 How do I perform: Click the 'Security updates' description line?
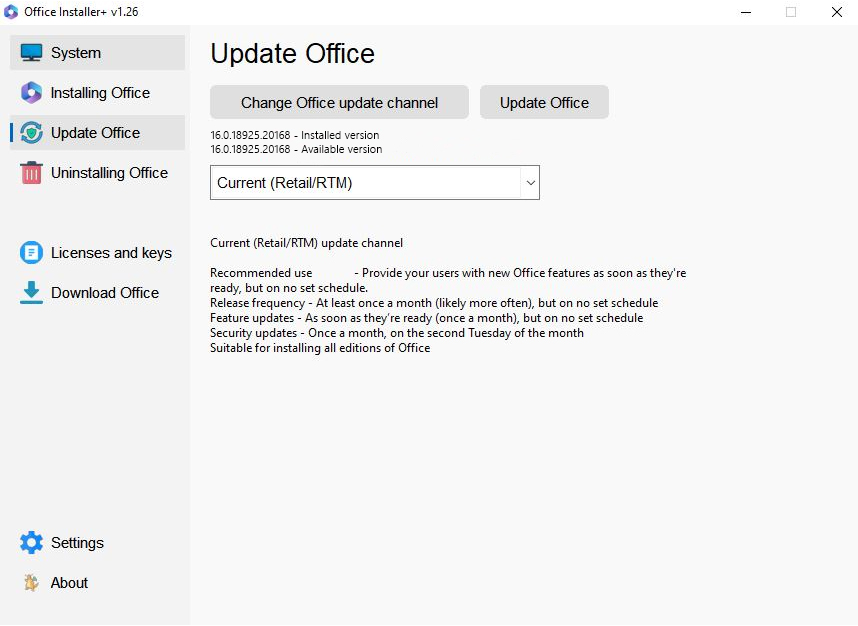[397, 333]
